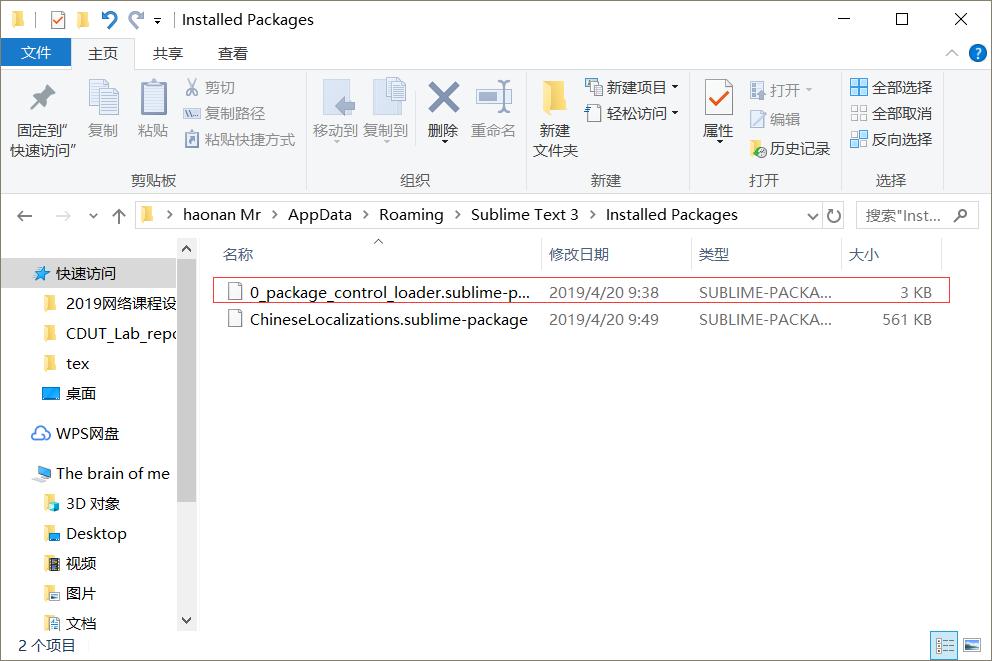Switch to details view in the status bar
Viewport: 992px width, 661px height.
click(x=944, y=644)
